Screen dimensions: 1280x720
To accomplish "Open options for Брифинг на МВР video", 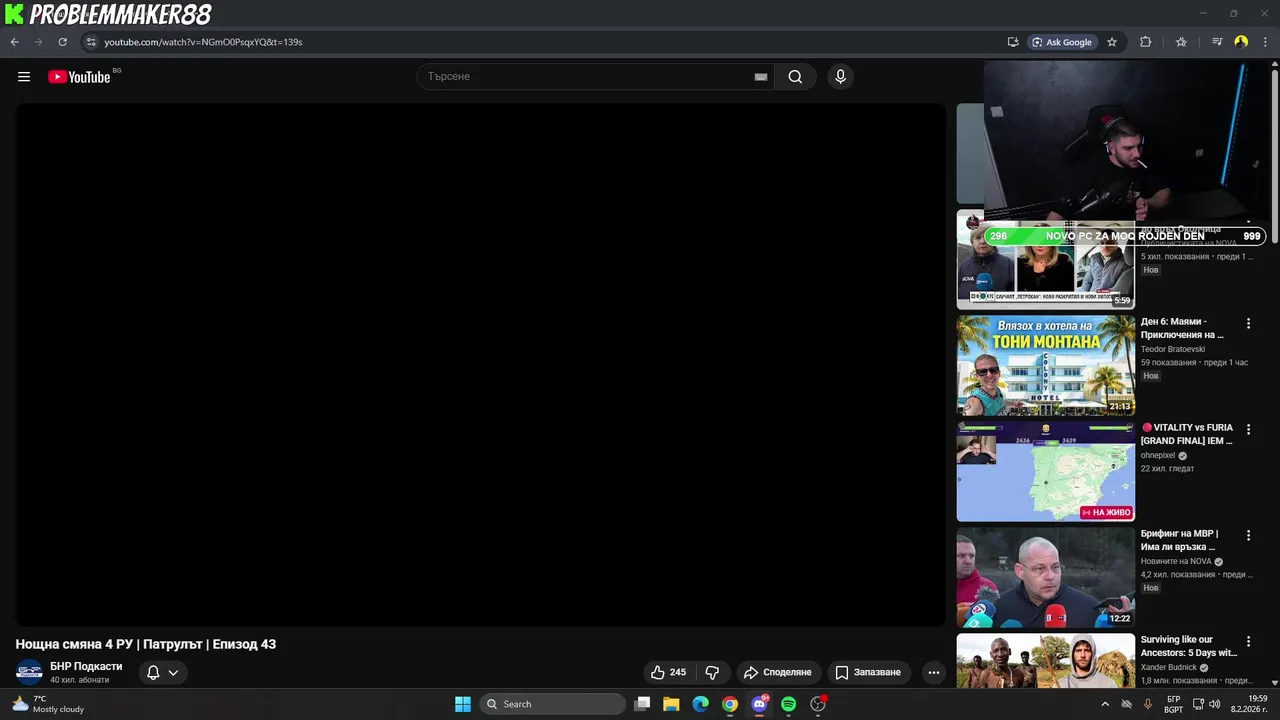I will tap(1248, 536).
